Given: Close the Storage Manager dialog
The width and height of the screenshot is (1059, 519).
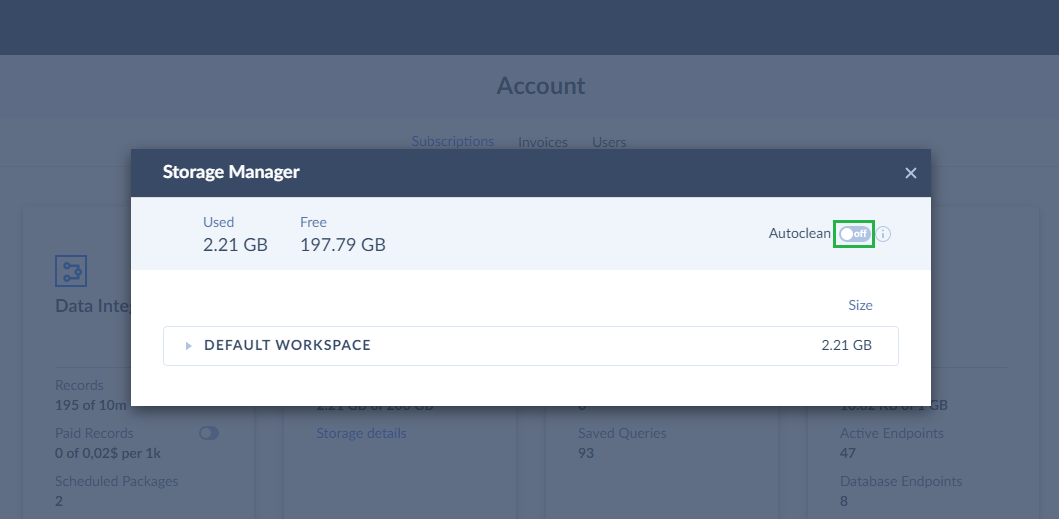Looking at the screenshot, I should 910,173.
